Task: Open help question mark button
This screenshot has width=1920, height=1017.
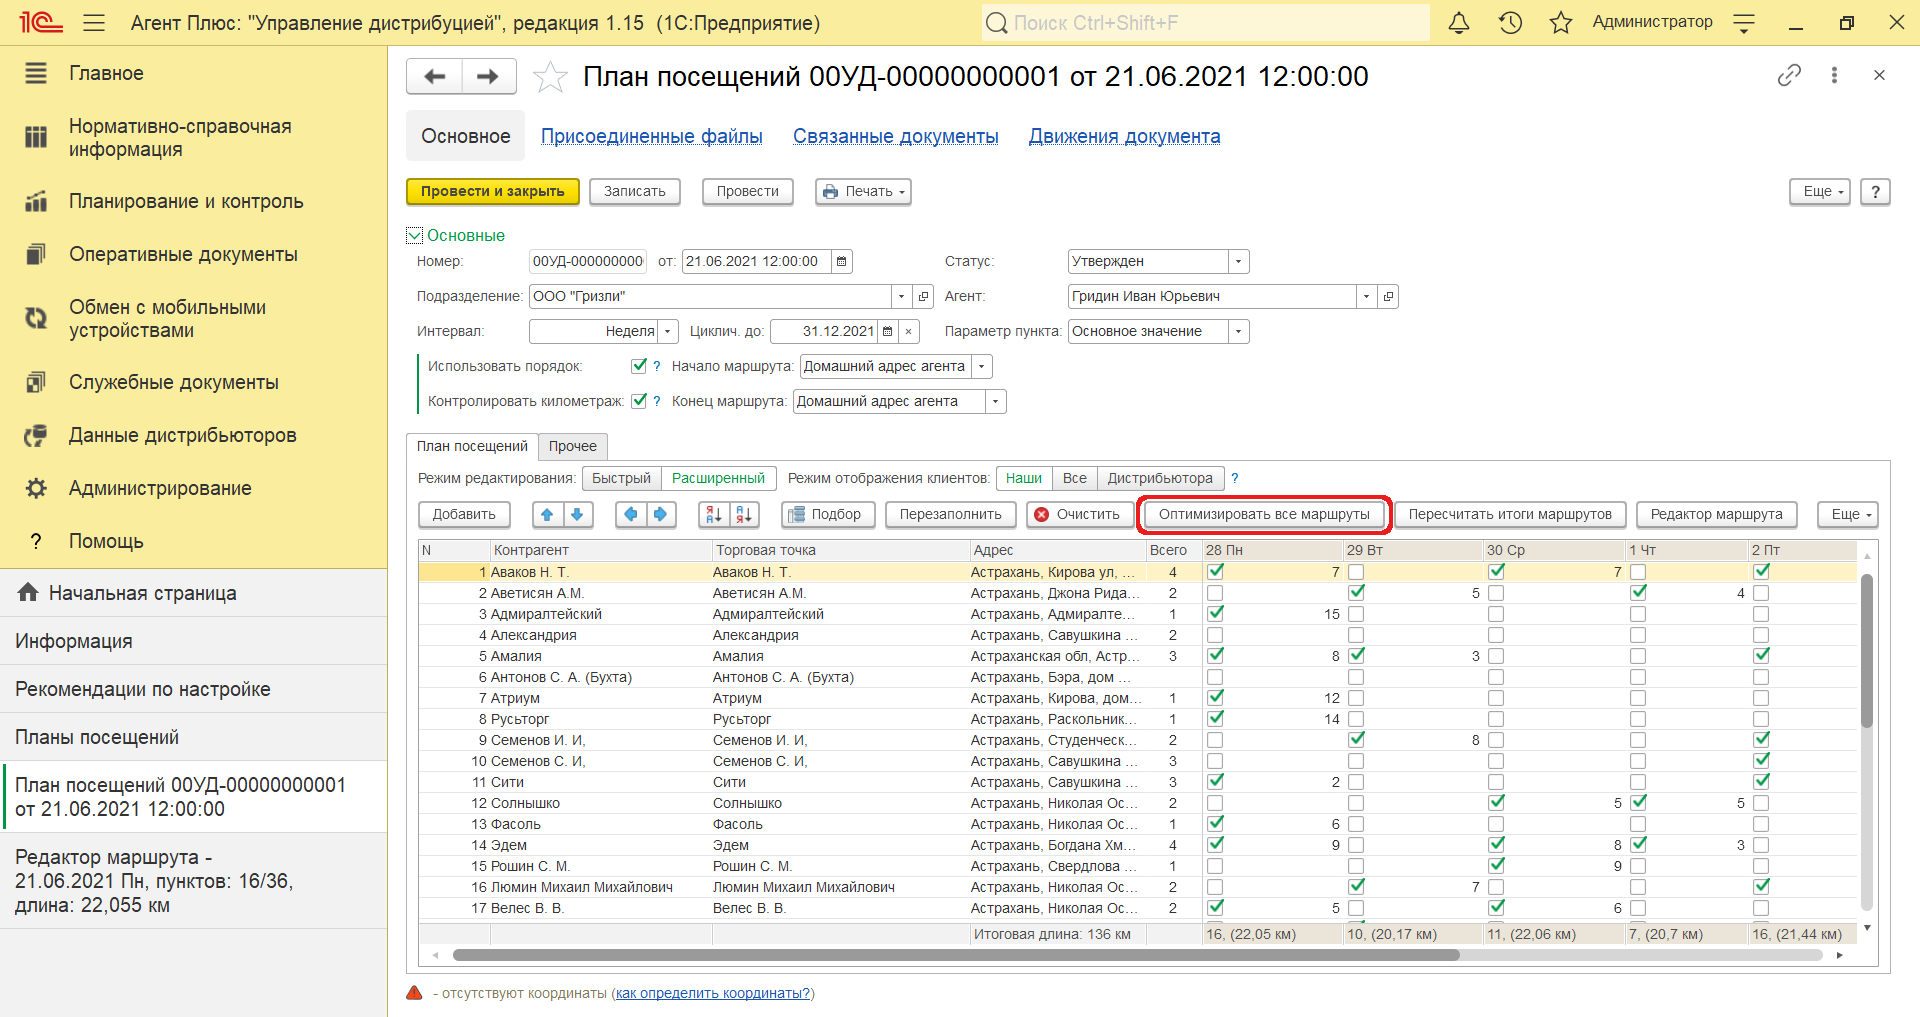Action: (x=1875, y=192)
